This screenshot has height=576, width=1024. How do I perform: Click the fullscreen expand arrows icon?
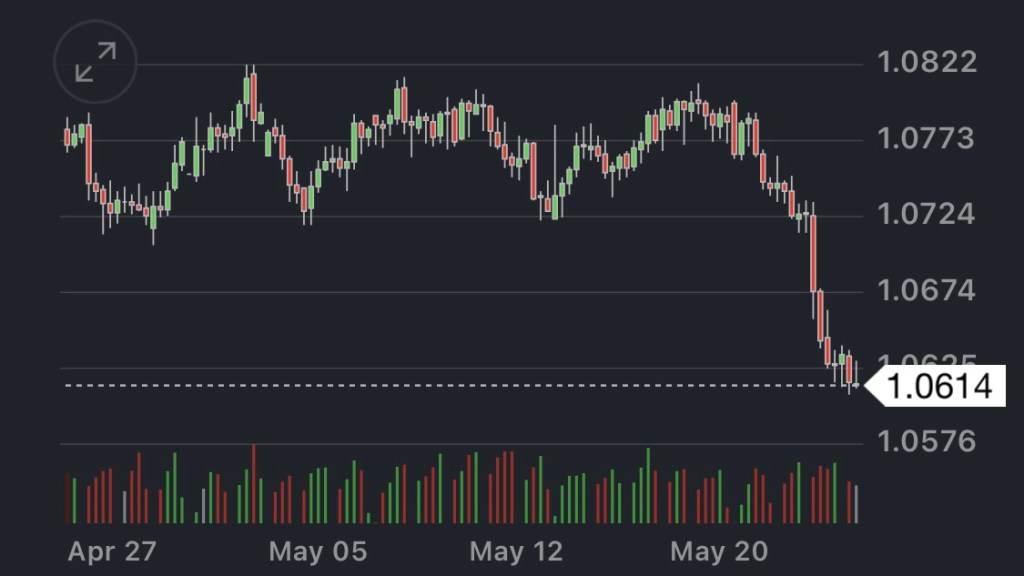point(95,62)
